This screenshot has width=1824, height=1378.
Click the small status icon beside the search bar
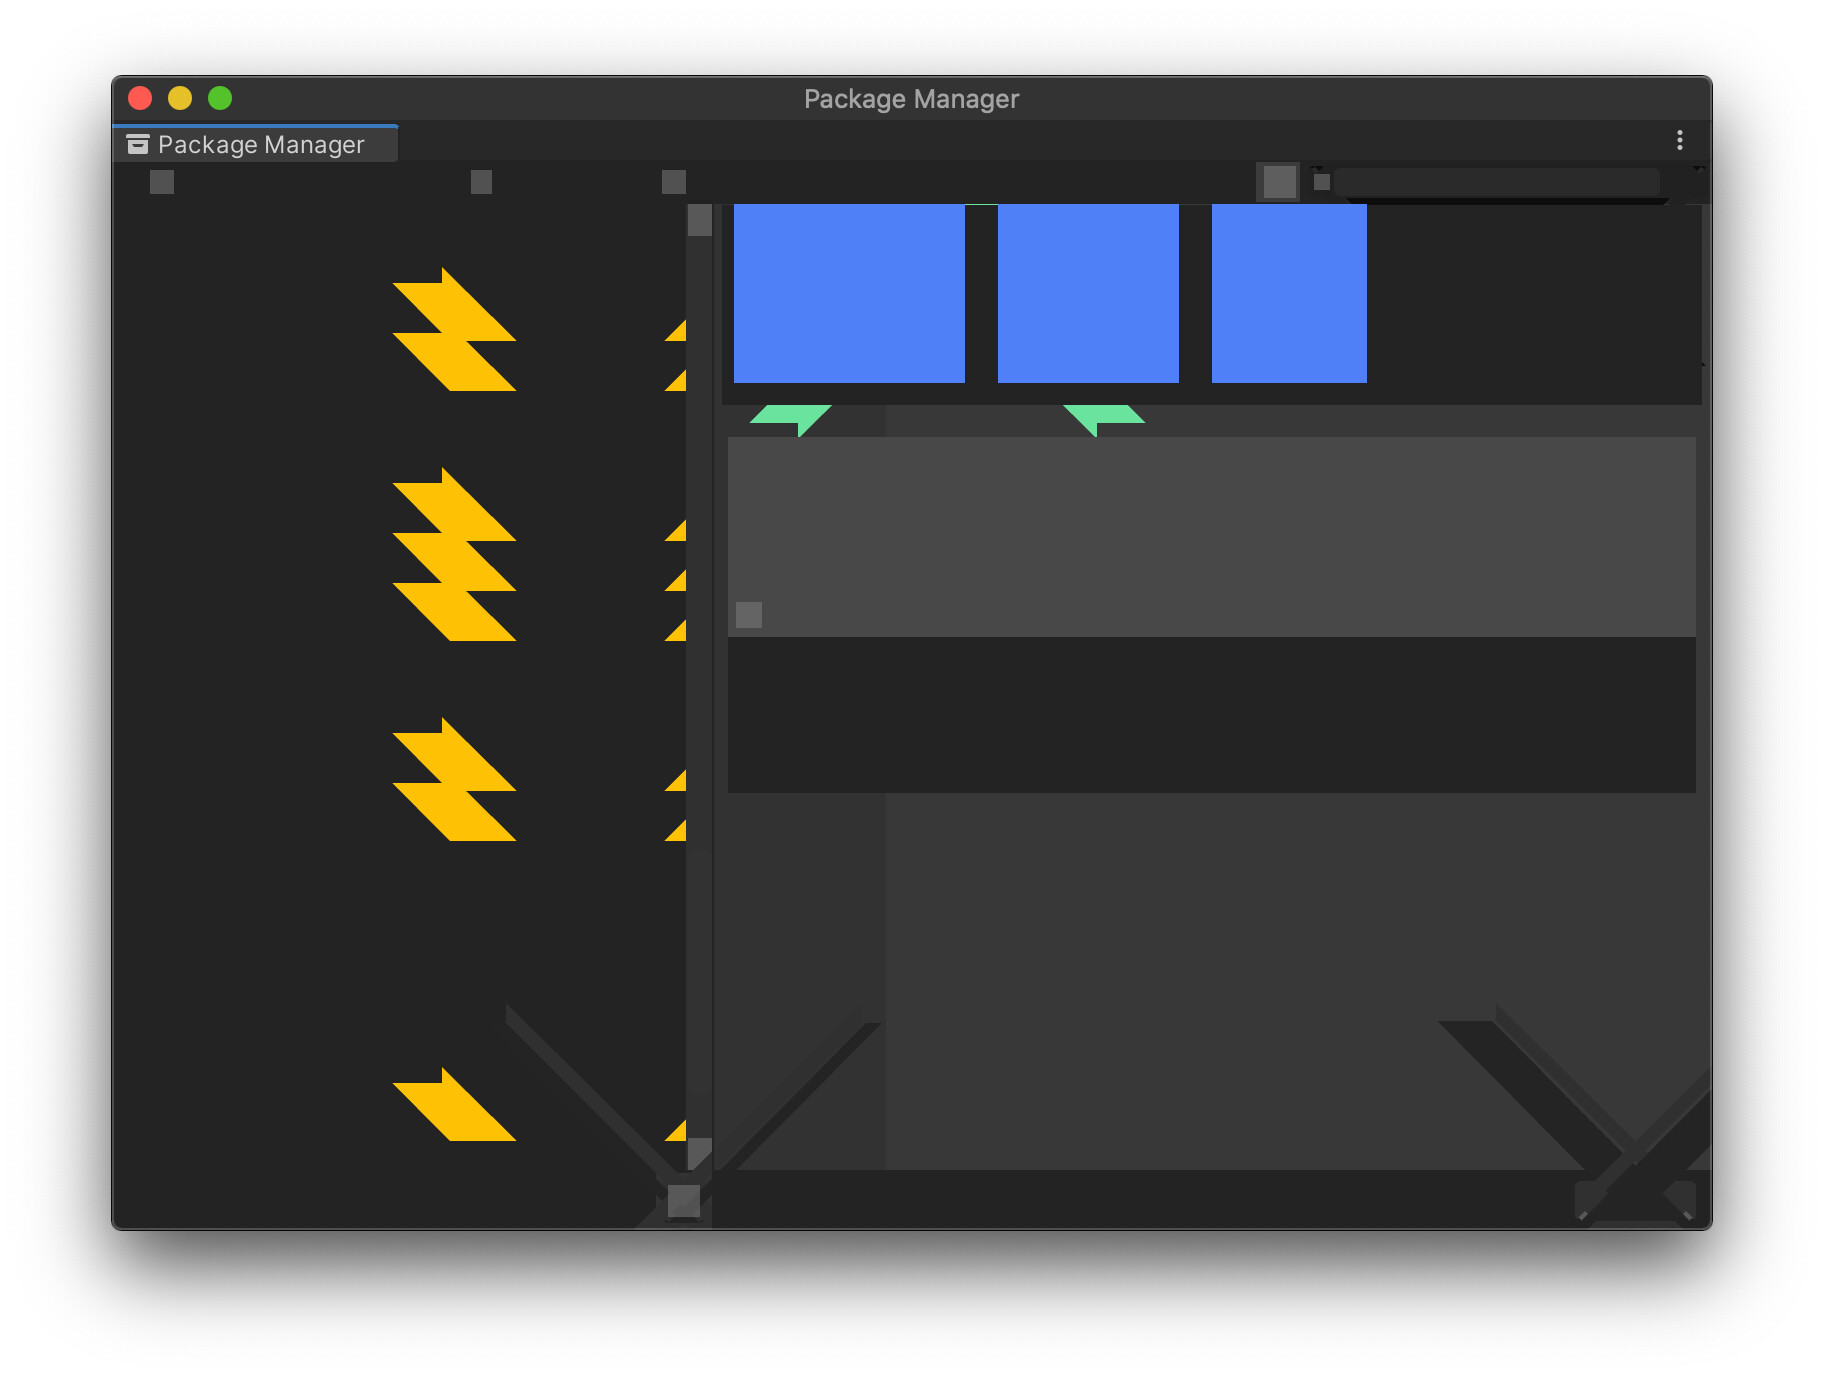click(x=1322, y=181)
